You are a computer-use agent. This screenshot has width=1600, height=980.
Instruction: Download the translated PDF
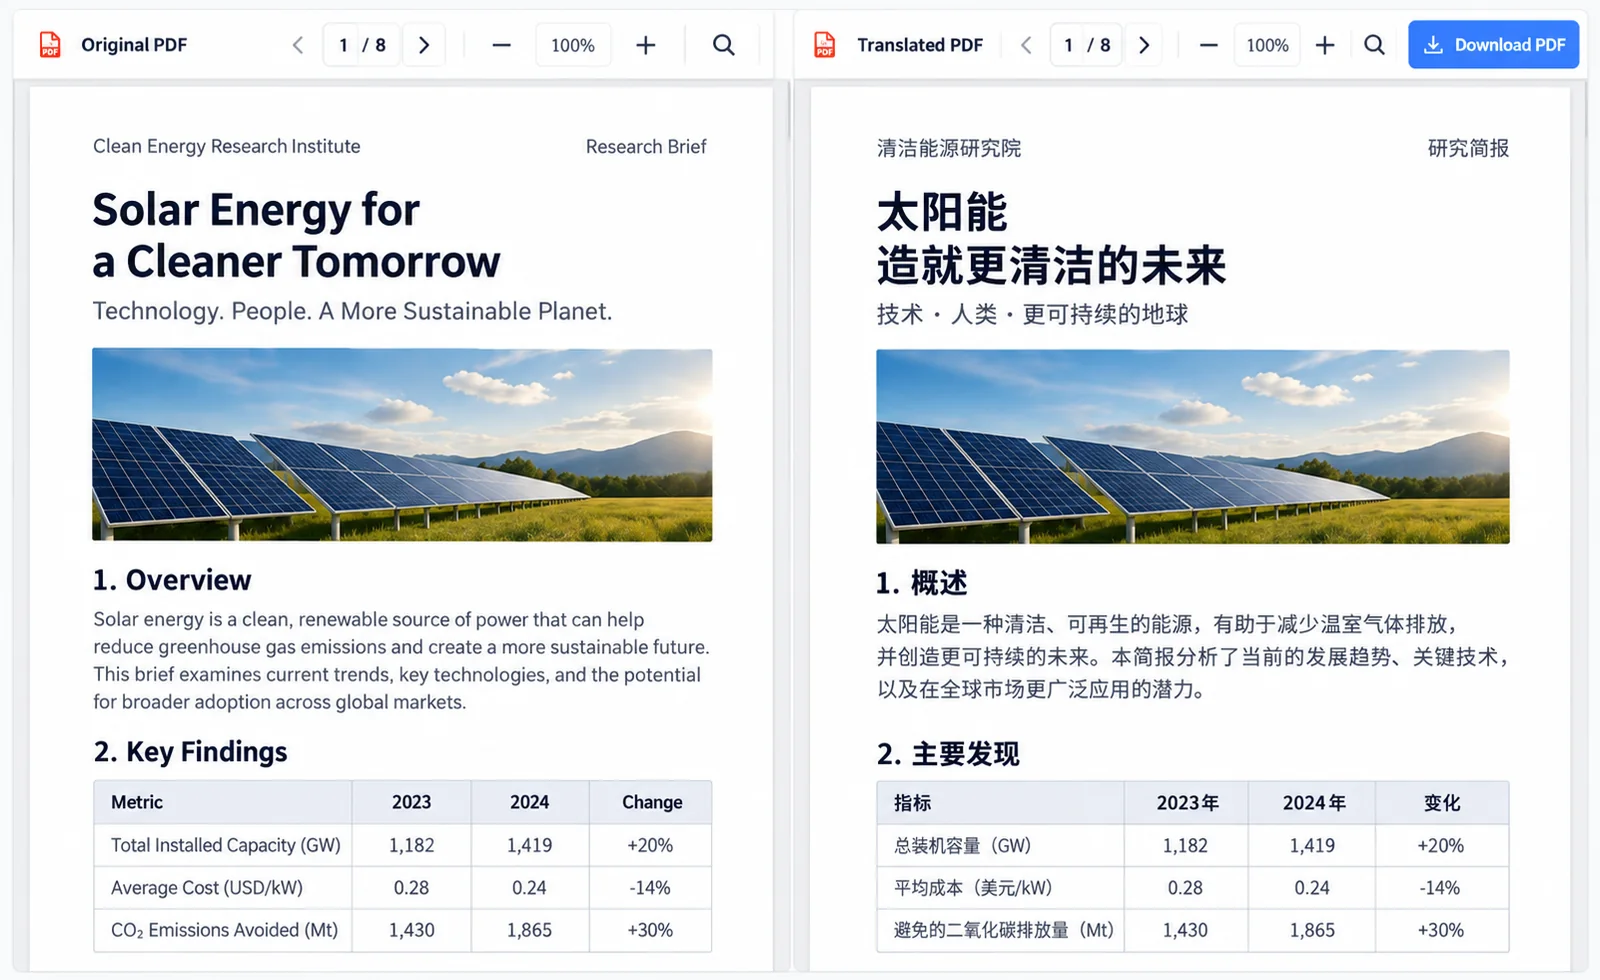pos(1493,45)
